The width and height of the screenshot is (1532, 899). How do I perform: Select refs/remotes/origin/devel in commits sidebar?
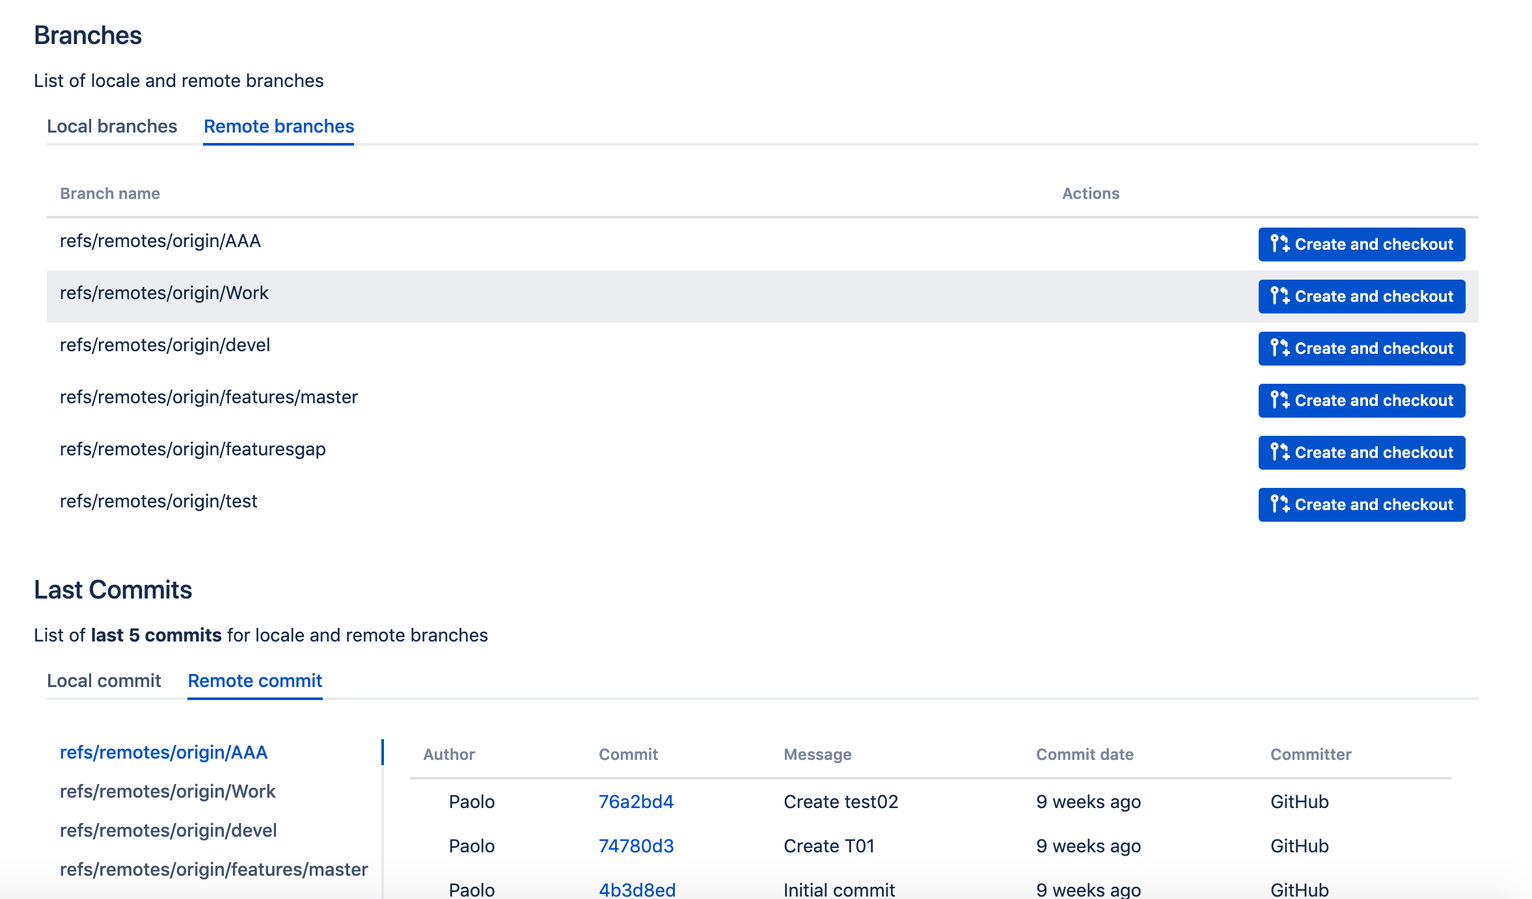coord(168,830)
